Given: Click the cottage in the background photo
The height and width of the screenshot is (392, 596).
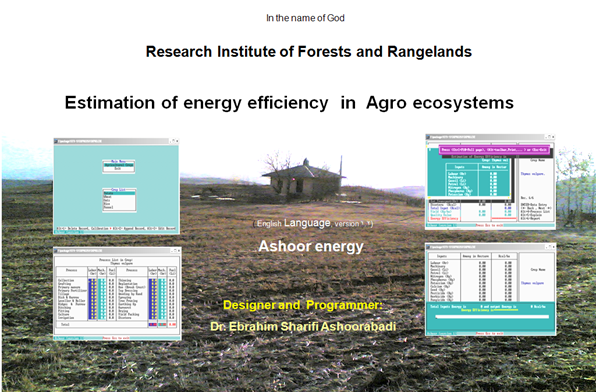Looking at the screenshot, I should click(305, 180).
